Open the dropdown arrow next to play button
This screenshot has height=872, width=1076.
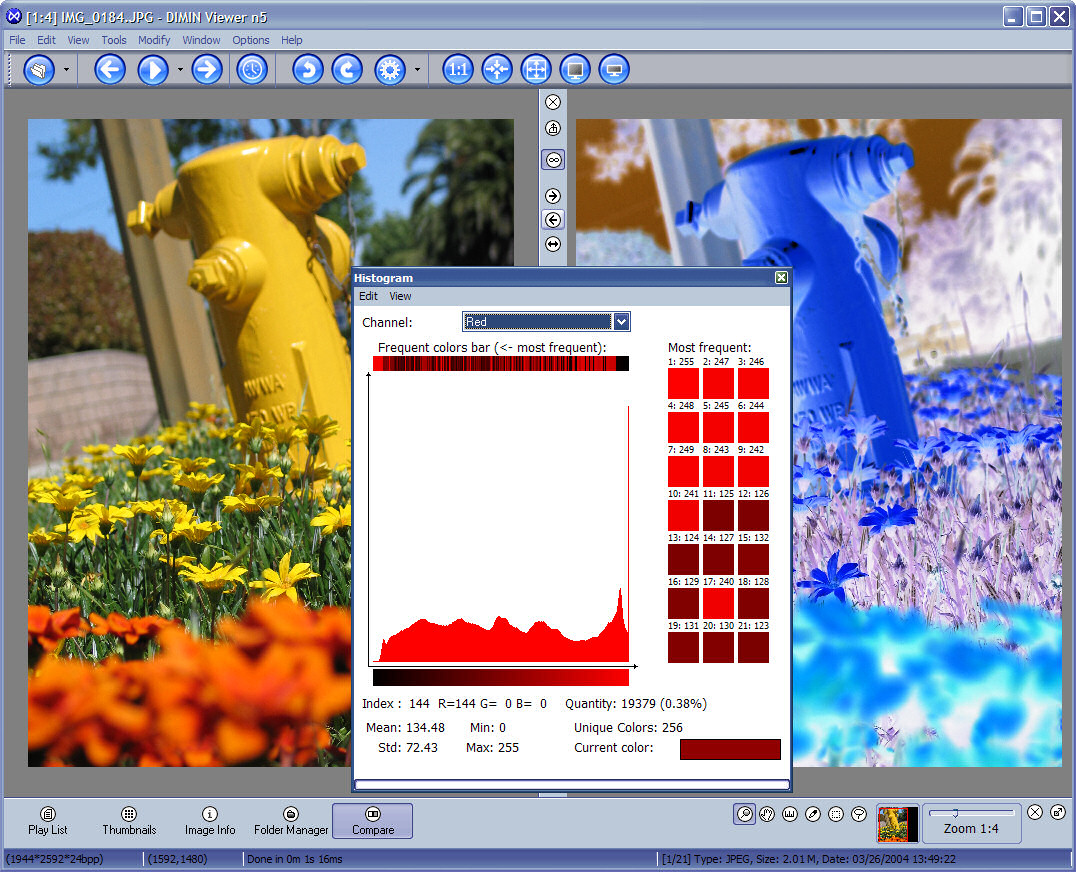click(180, 70)
